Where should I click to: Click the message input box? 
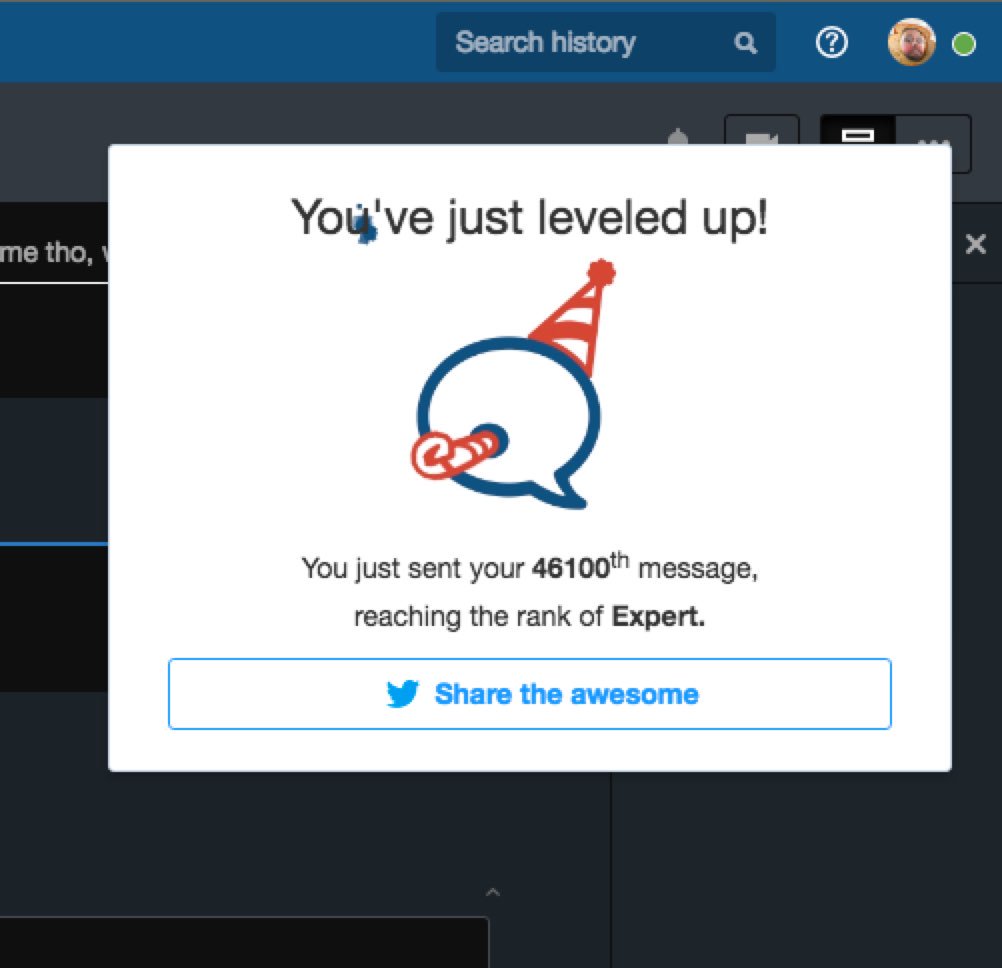pyautogui.click(x=244, y=942)
